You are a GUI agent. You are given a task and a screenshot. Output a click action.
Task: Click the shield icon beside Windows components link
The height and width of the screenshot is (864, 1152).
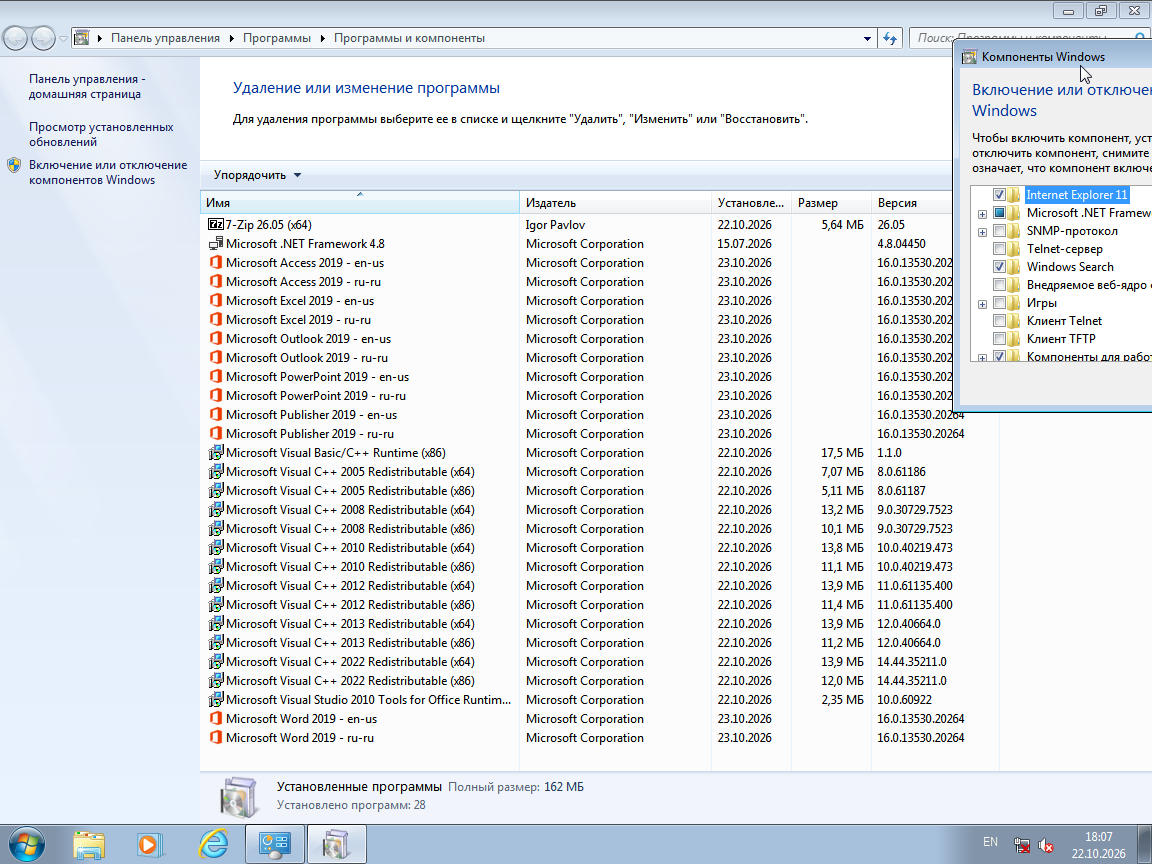pyautogui.click(x=14, y=165)
